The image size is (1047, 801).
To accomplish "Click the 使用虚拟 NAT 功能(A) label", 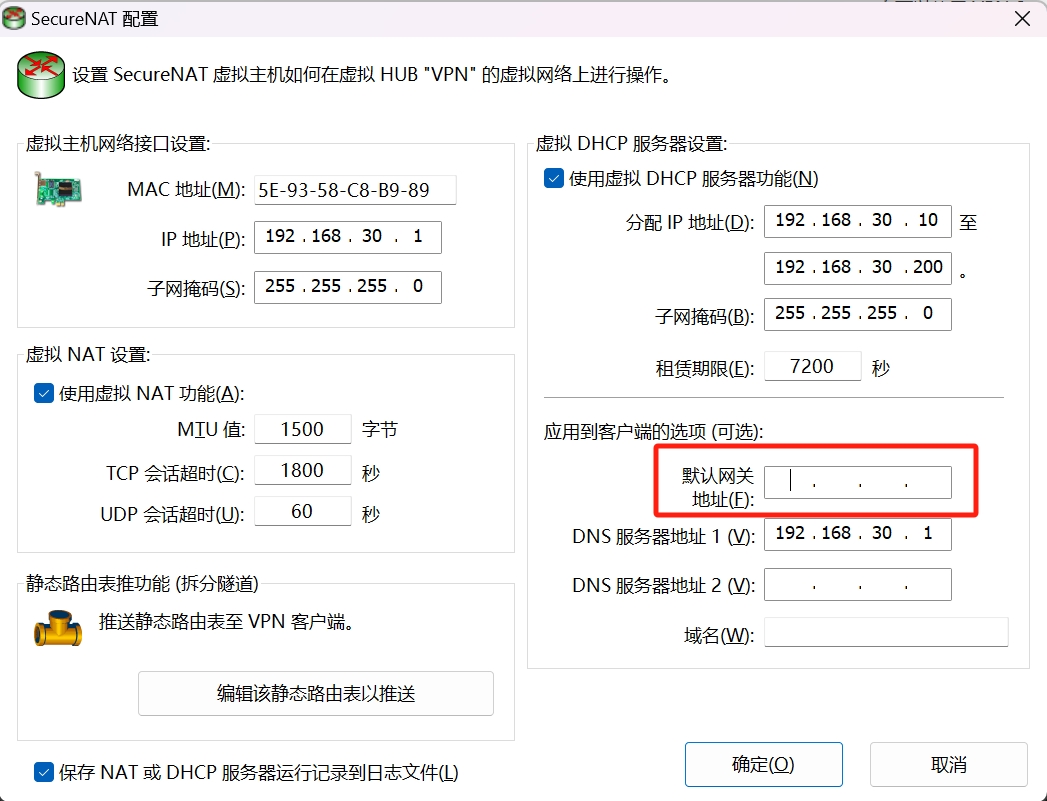I will 152,393.
